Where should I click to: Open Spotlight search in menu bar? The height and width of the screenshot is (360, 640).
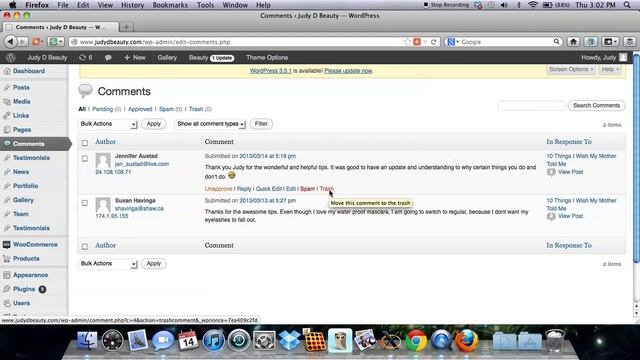(x=627, y=5)
